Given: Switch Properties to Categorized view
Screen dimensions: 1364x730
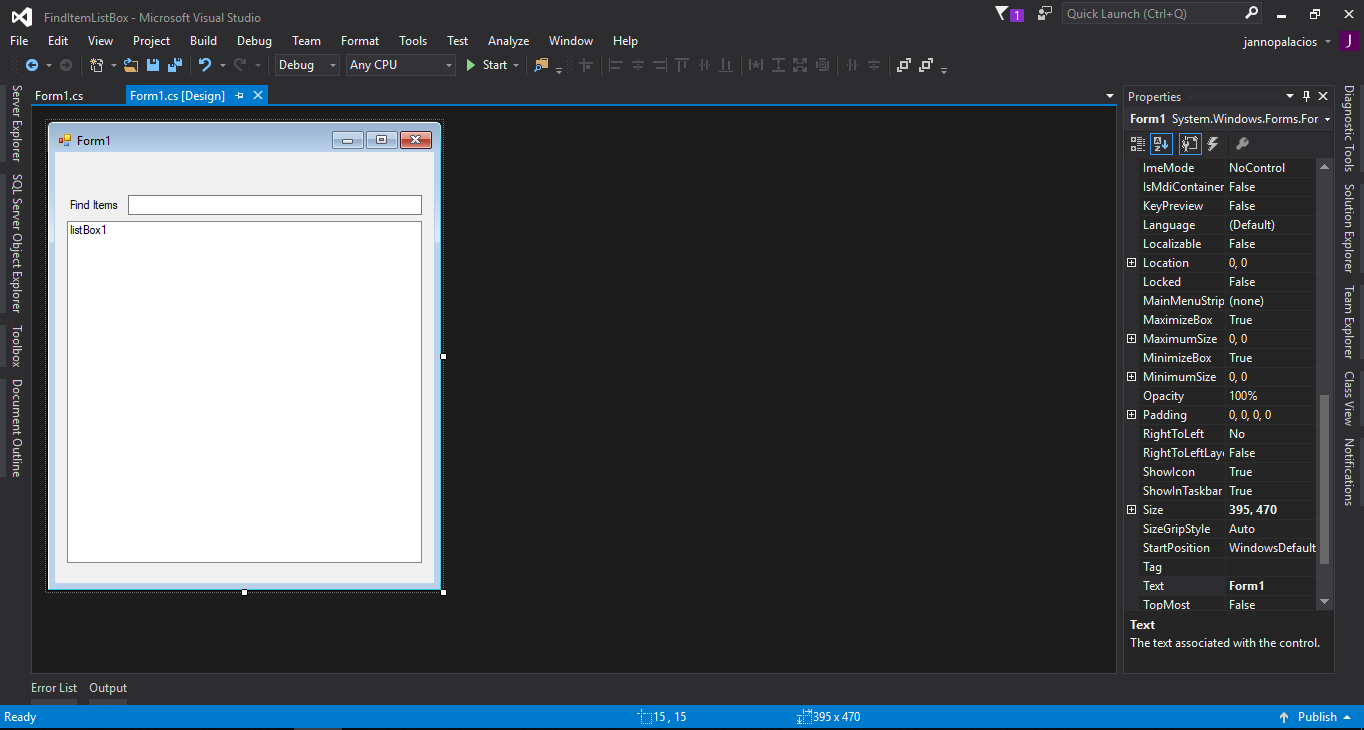Looking at the screenshot, I should [1138, 144].
